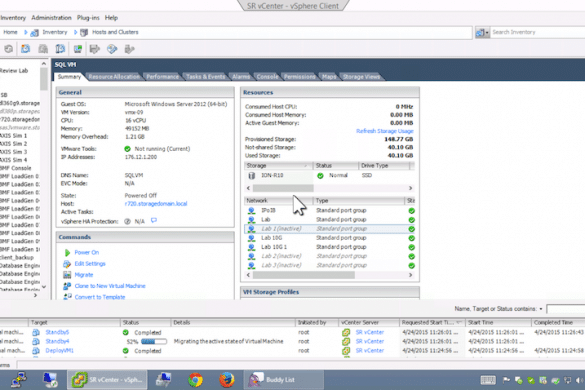This screenshot has width=585, height=390.
Task: Click SR vCenter vSphere taskbar button
Action: click(x=107, y=380)
